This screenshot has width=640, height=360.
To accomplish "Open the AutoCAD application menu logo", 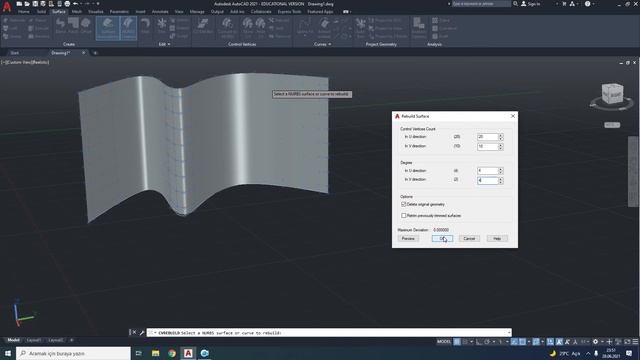I will click(7, 7).
